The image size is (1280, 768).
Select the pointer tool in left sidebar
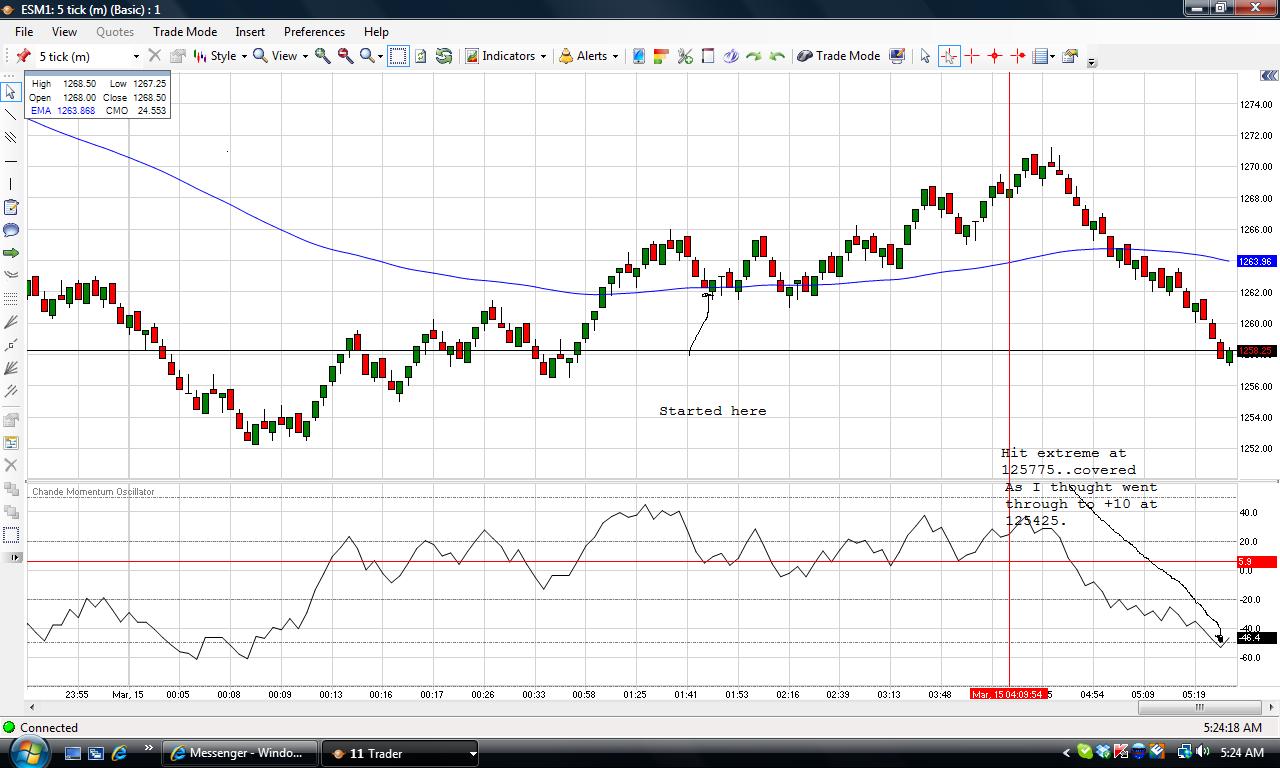11,92
